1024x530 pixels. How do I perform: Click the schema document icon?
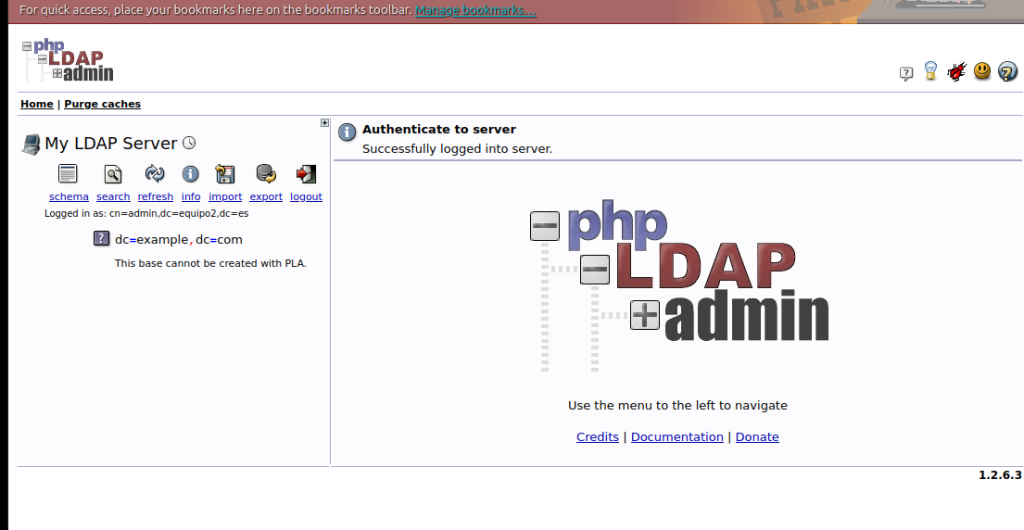pyautogui.click(x=68, y=174)
